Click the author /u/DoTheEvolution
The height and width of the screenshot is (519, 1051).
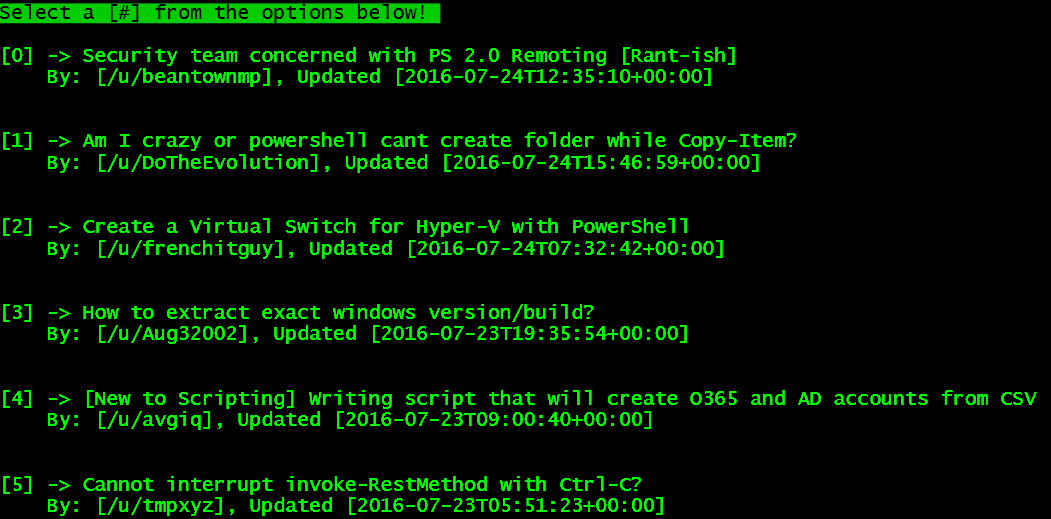tap(208, 163)
